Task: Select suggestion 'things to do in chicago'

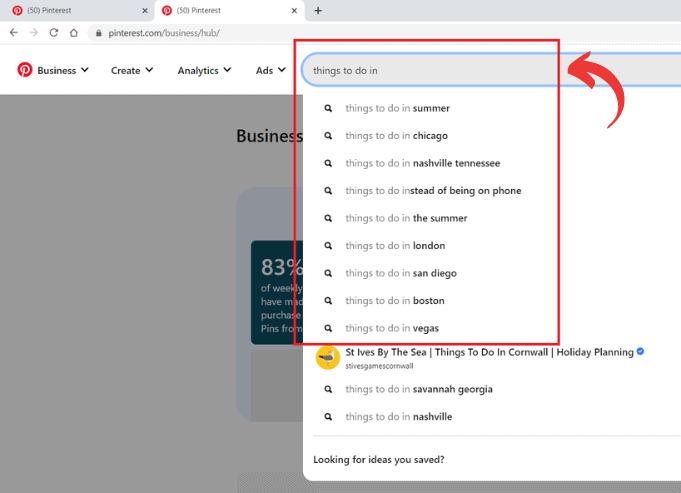Action: pos(396,136)
